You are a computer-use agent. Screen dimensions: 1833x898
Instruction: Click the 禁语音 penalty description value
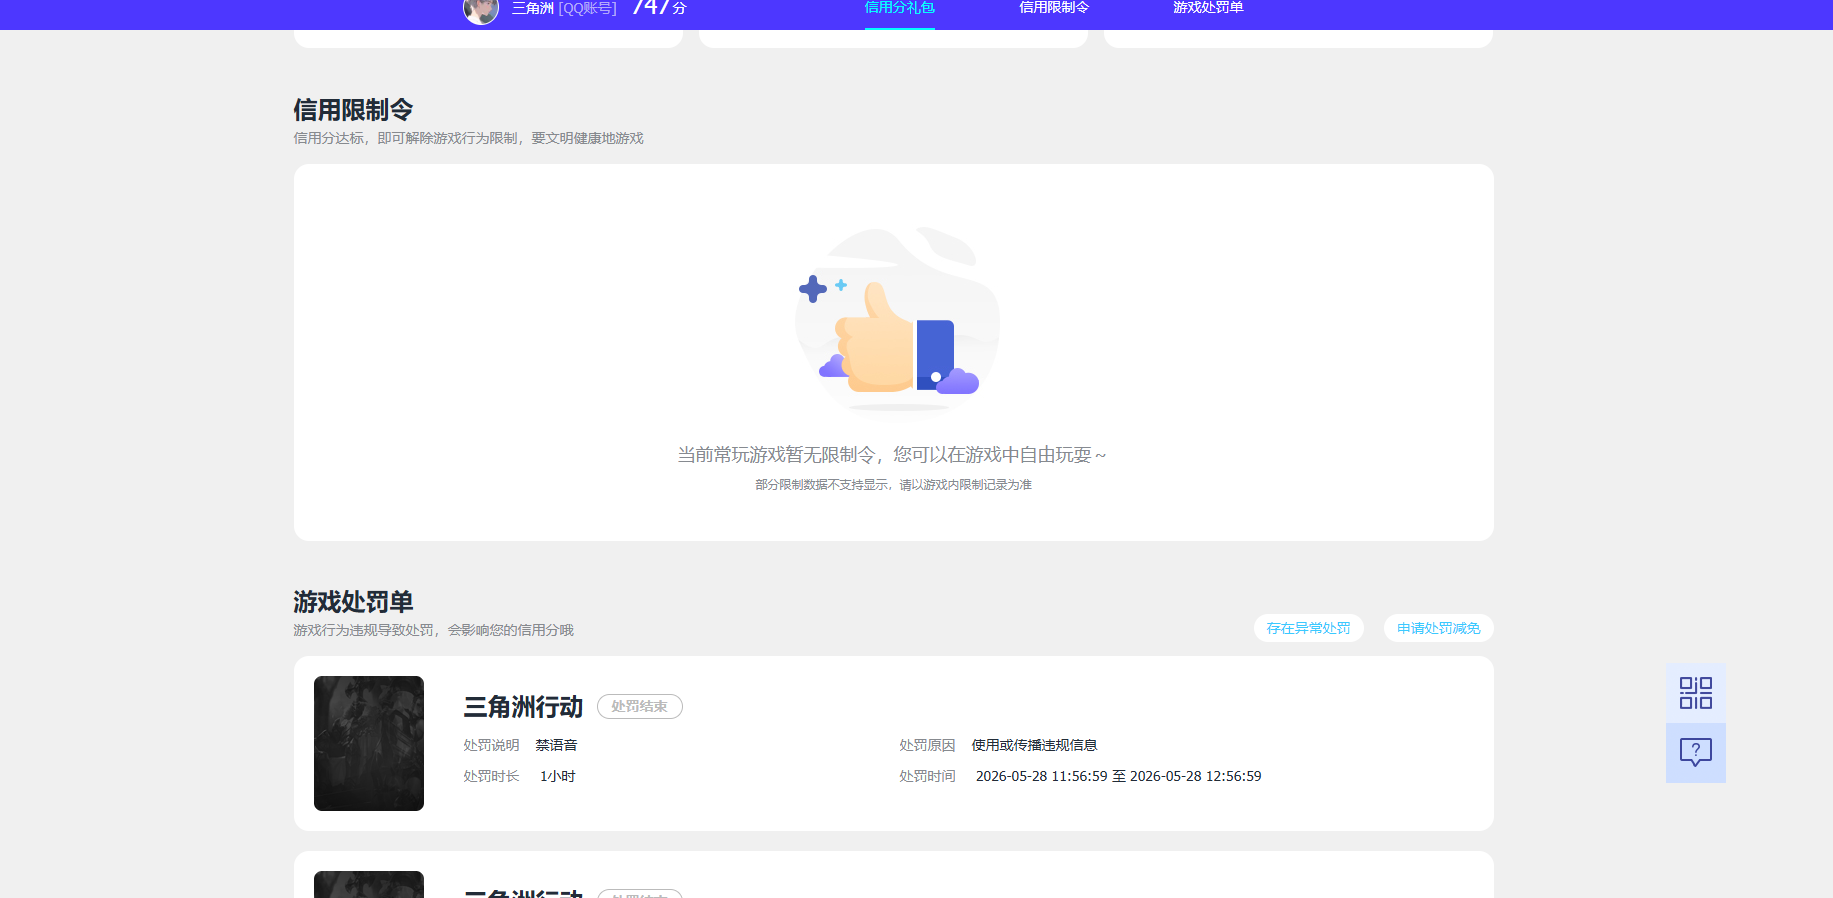[x=556, y=745]
